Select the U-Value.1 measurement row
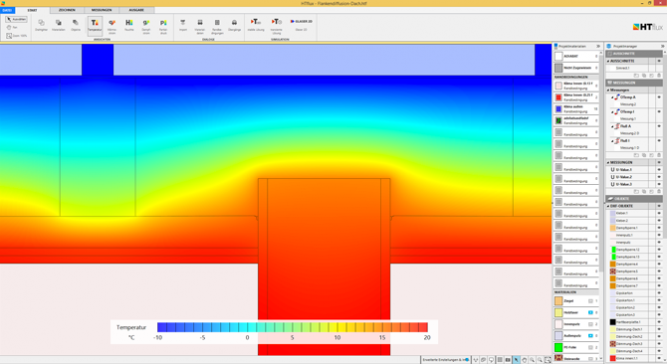The width and height of the screenshot is (667, 364). [x=634, y=170]
